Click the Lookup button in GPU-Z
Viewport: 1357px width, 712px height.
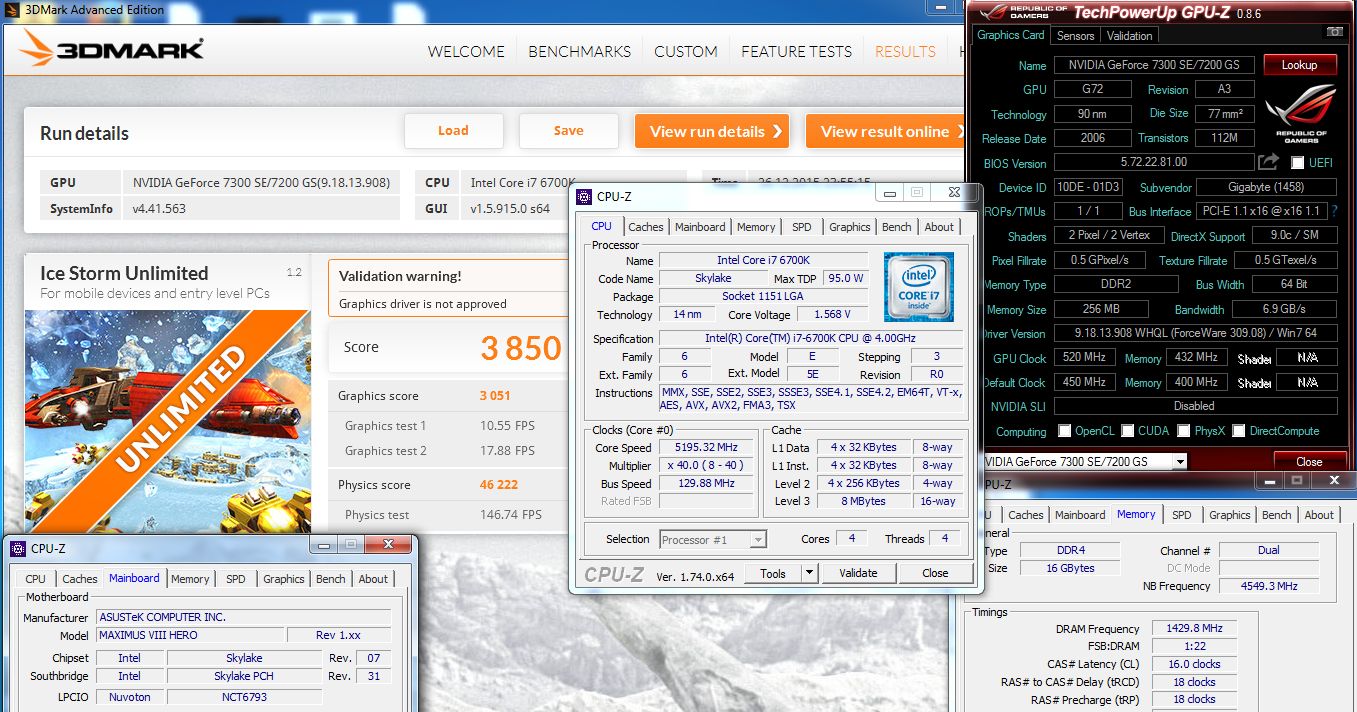(x=1299, y=65)
